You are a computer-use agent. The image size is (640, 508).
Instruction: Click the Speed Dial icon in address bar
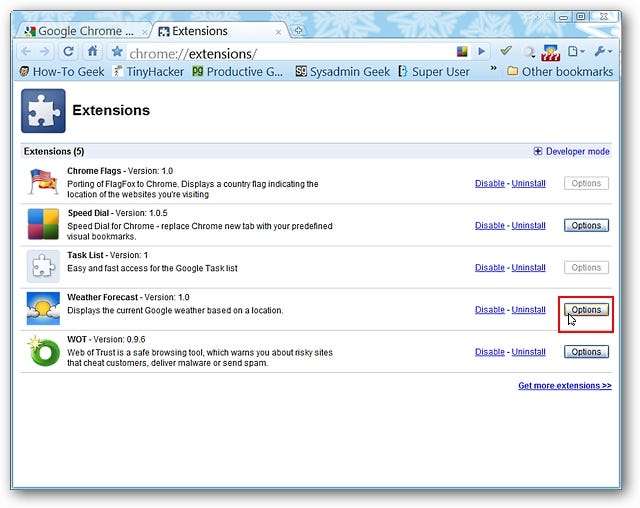(462, 51)
